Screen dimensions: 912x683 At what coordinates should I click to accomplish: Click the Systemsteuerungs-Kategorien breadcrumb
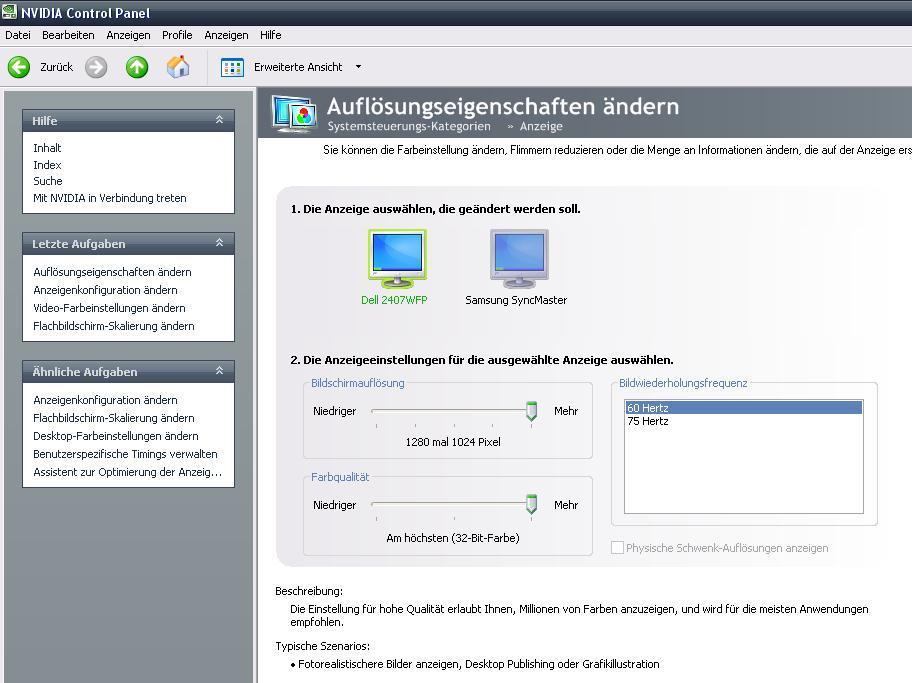pyautogui.click(x=409, y=126)
